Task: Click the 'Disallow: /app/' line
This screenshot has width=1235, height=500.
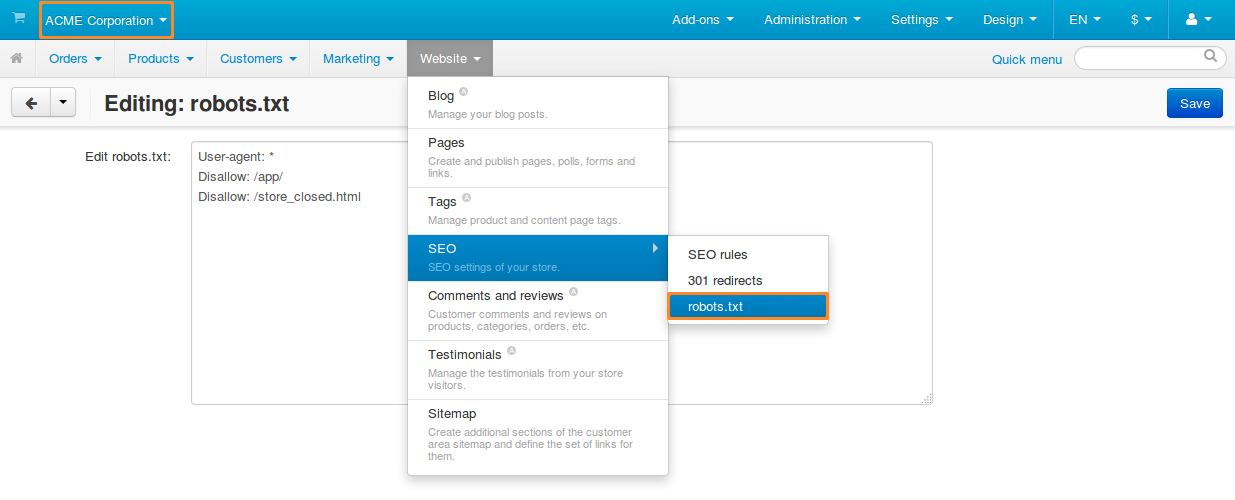Action: point(241,177)
